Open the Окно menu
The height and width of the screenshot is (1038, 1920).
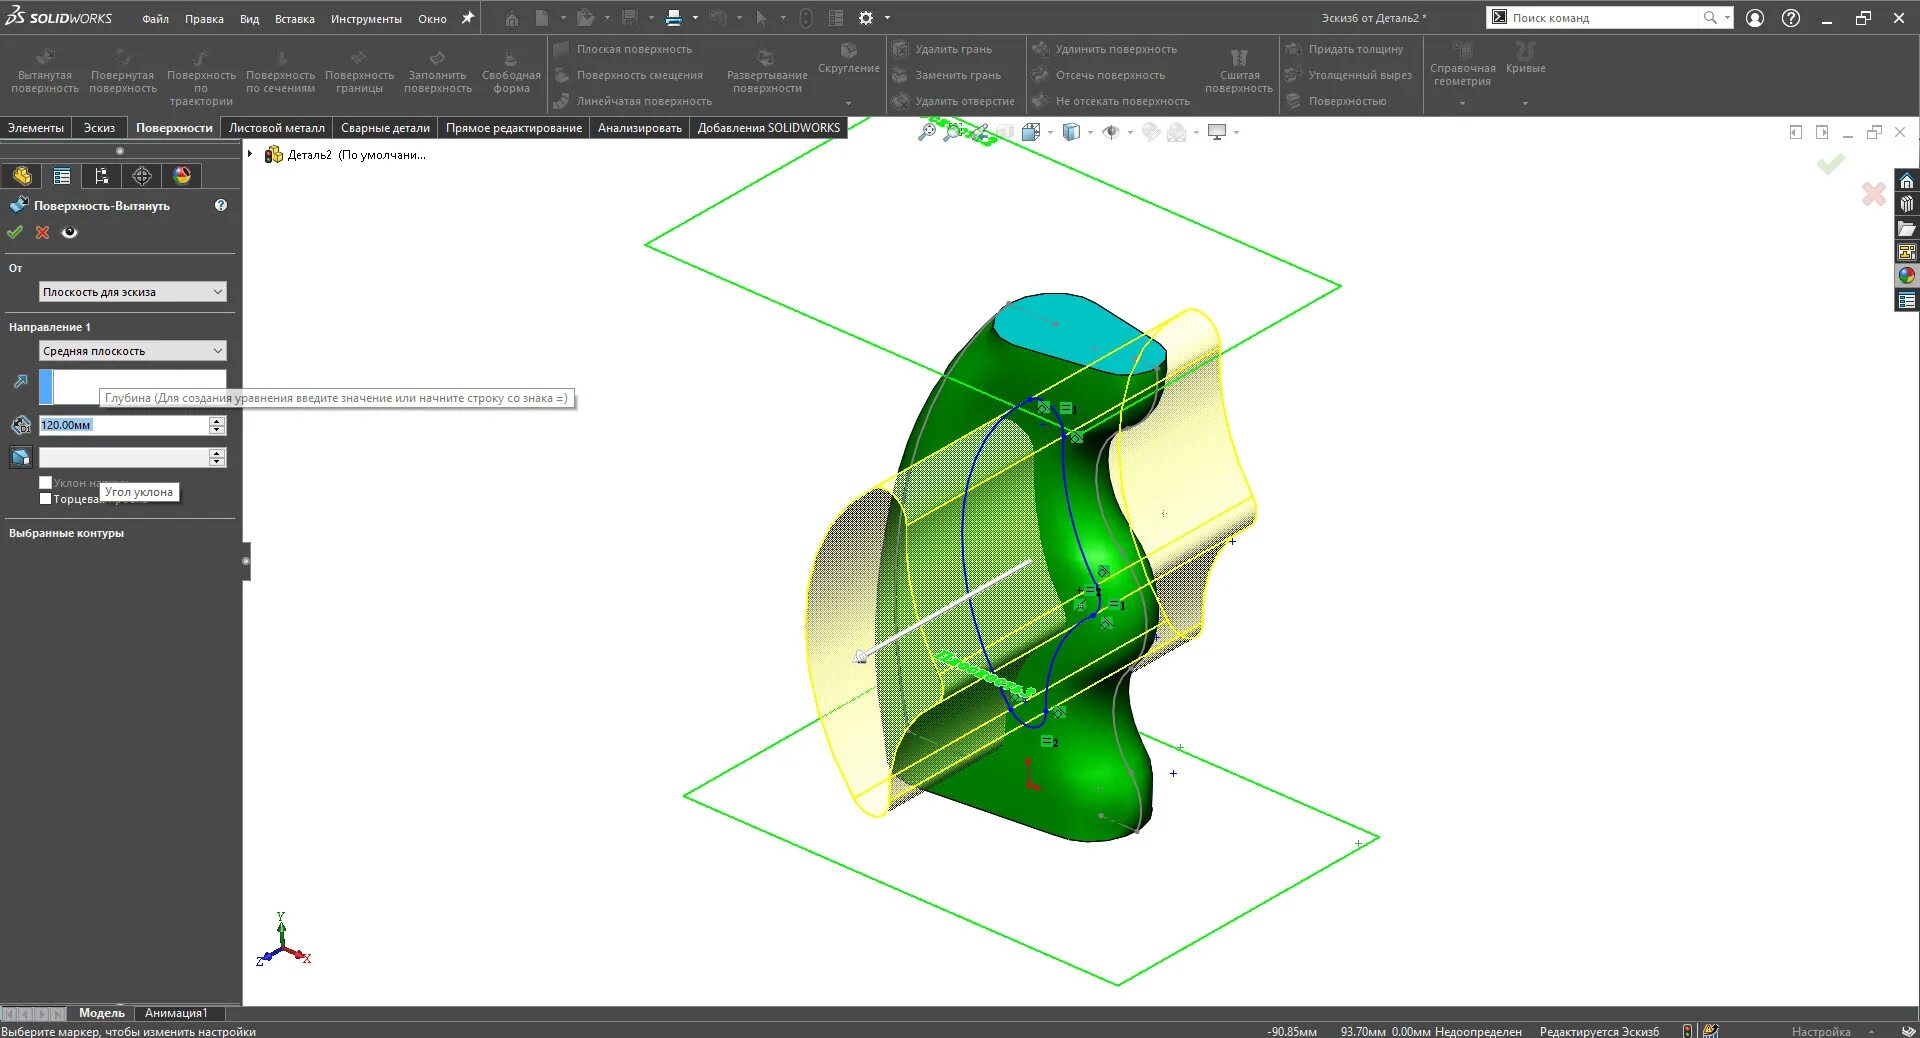(x=432, y=19)
